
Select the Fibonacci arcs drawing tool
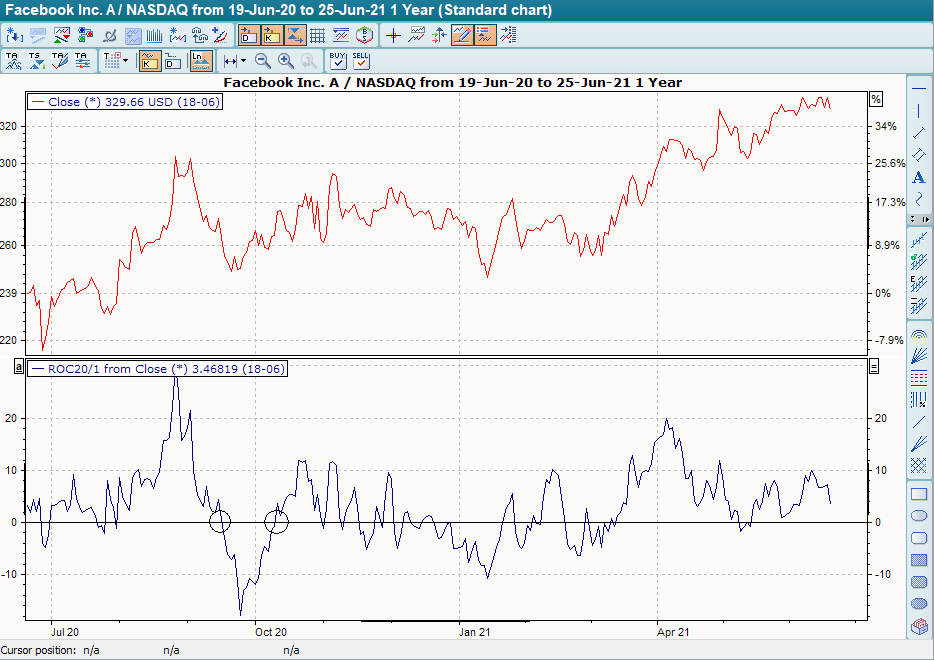tap(919, 335)
